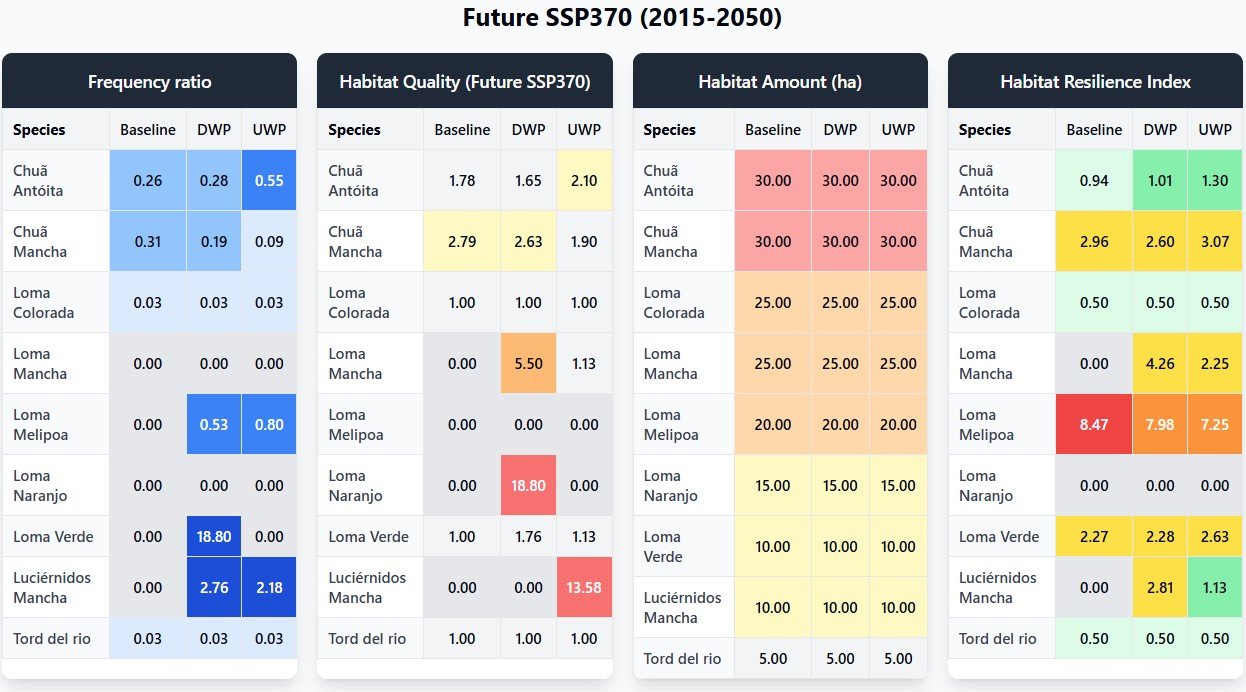The image size is (1246, 692).
Task: Click the dark blue 2.76 Frequency ratio cell
Action: tap(214, 588)
